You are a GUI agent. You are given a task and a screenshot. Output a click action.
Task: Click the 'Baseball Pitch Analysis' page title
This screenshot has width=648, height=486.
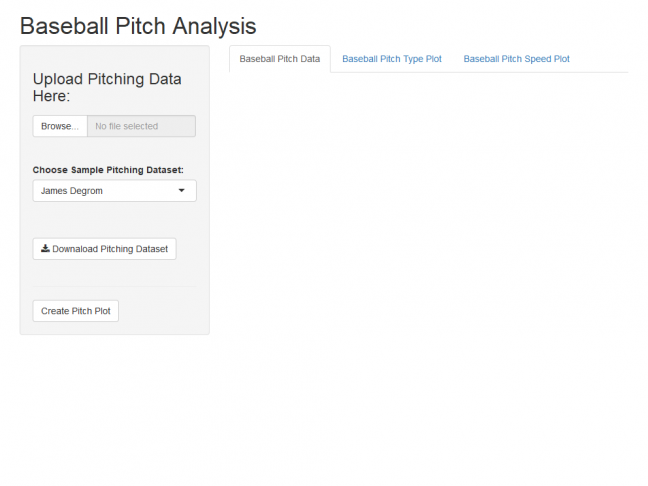click(138, 26)
